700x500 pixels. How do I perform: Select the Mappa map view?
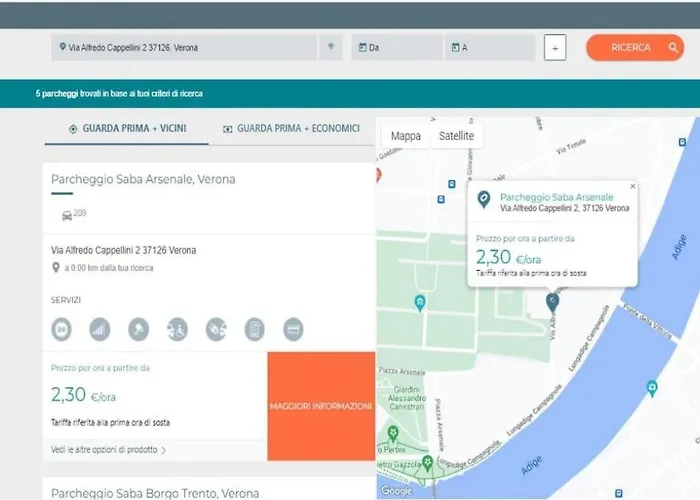[x=405, y=136]
